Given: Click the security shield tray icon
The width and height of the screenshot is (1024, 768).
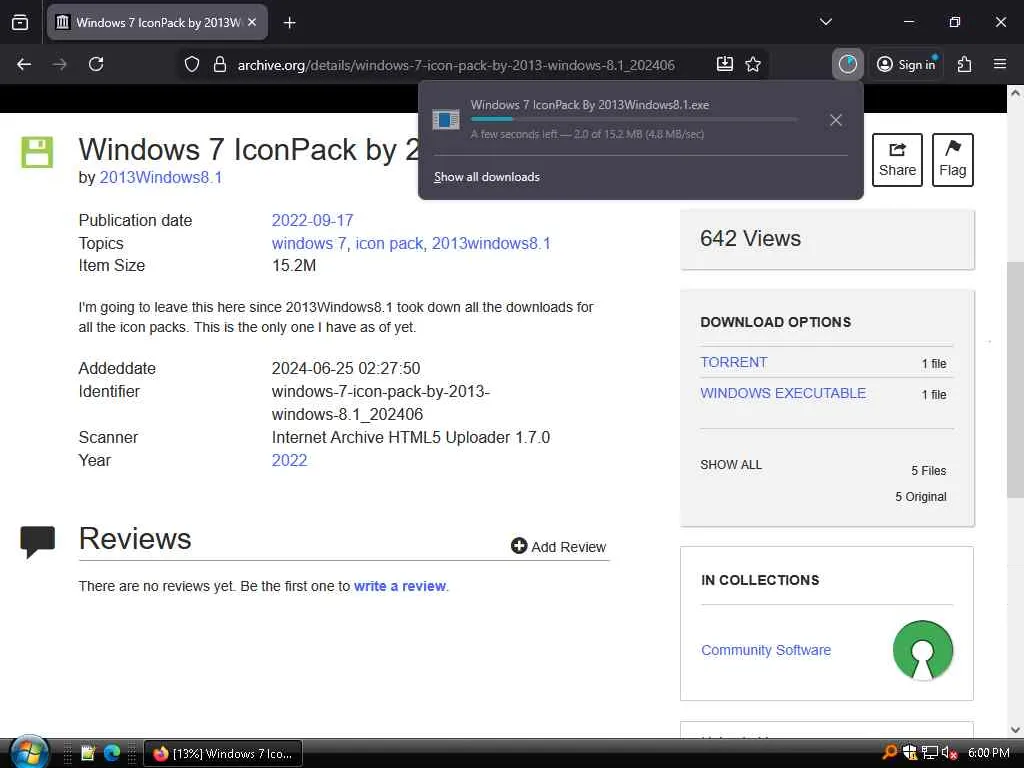Looking at the screenshot, I should [x=910, y=753].
